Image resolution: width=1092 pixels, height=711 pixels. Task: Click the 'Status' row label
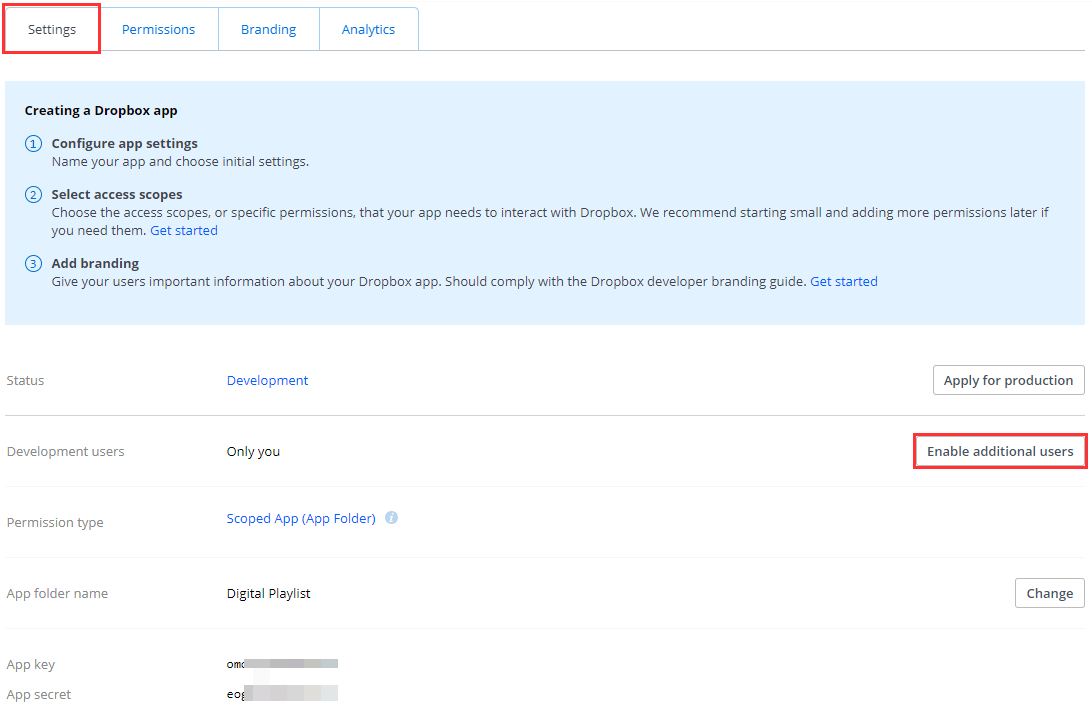[25, 380]
